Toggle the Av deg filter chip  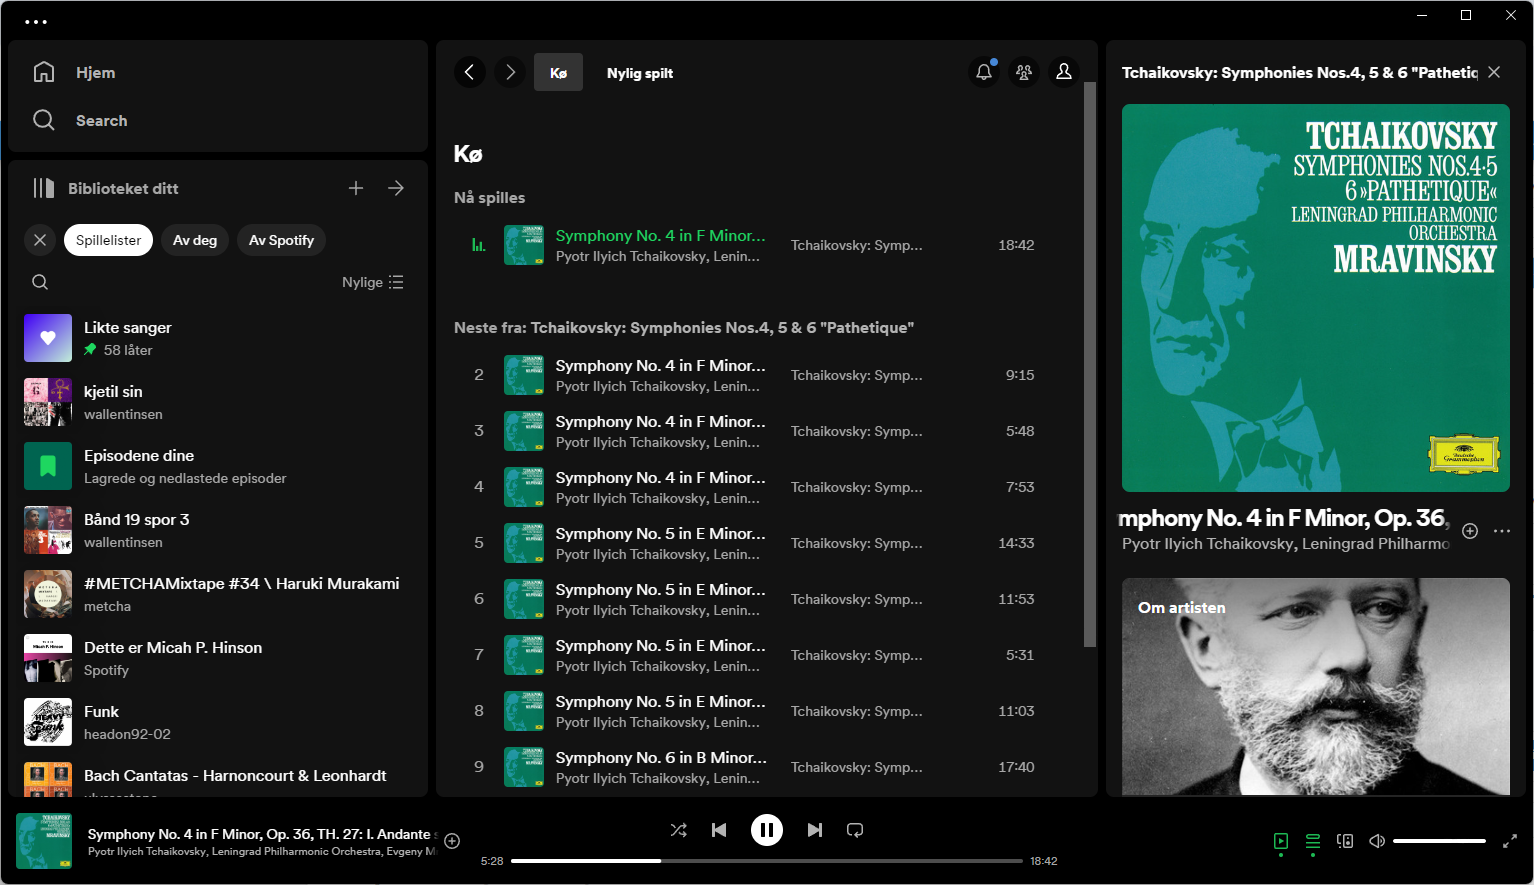195,240
